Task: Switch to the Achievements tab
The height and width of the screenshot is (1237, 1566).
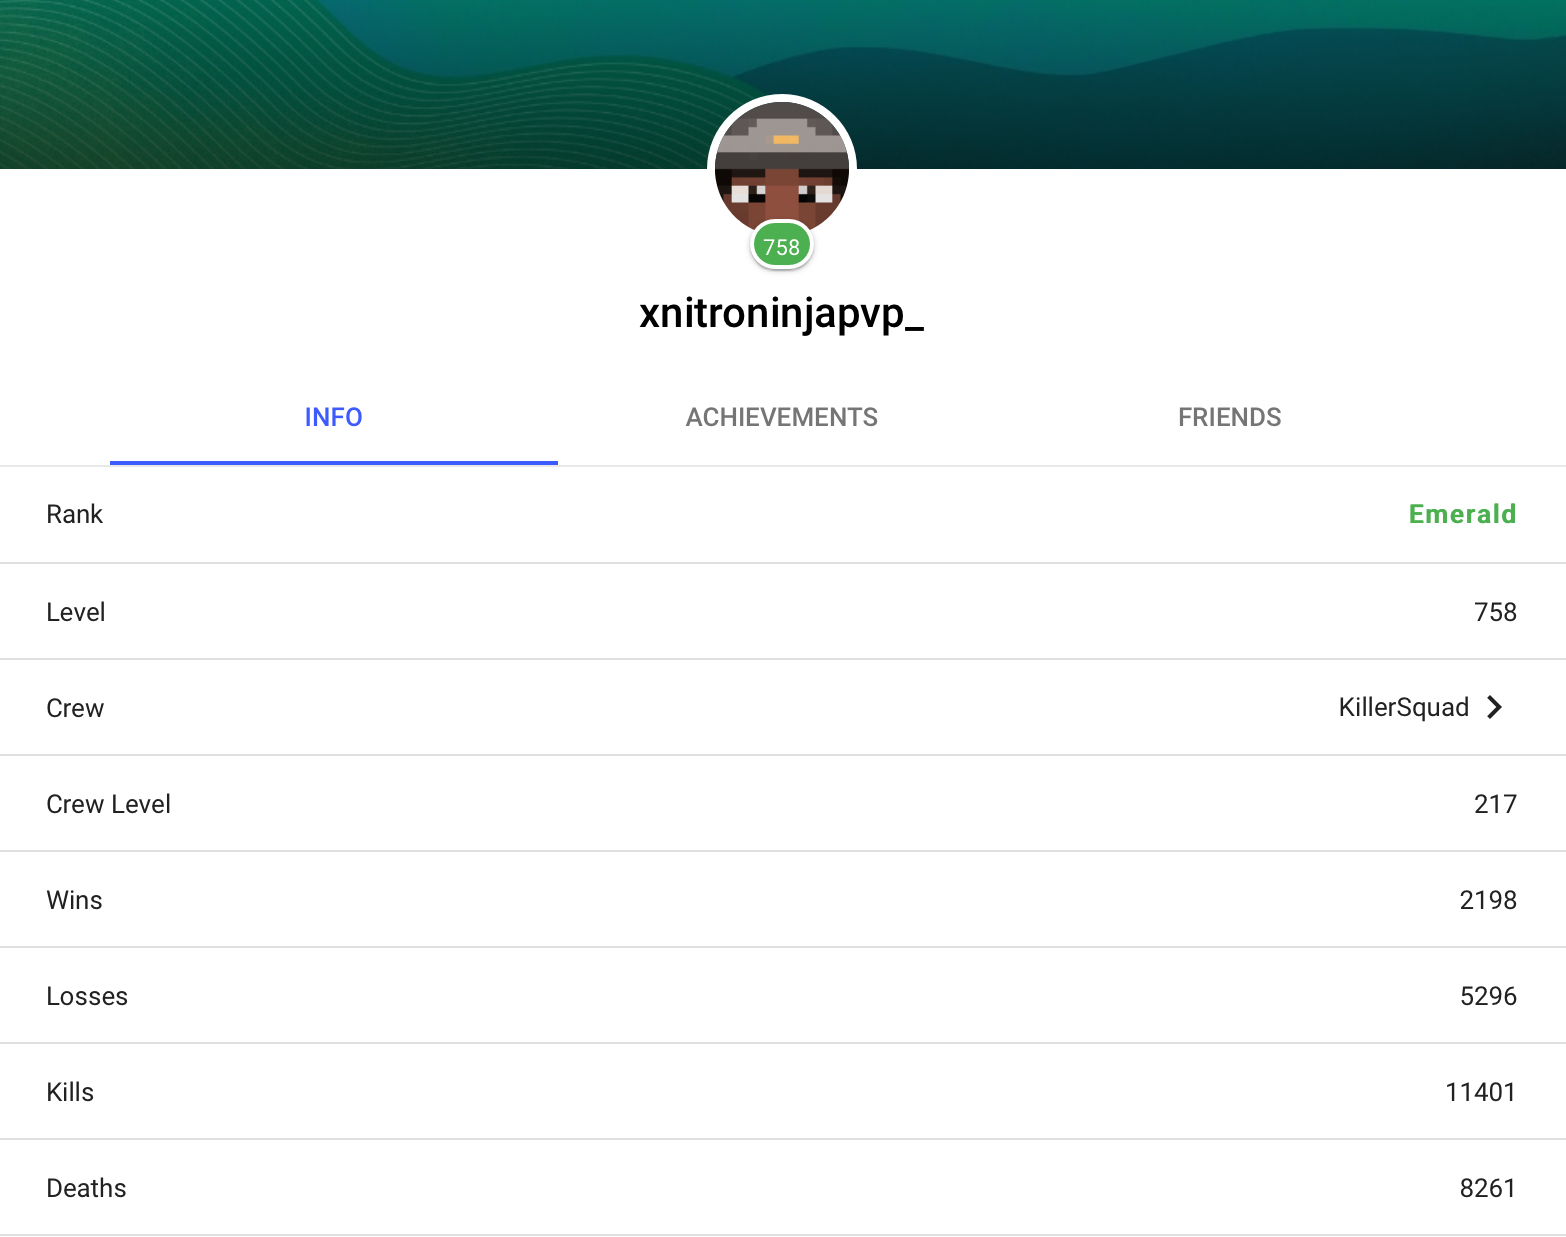Action: coord(782,417)
